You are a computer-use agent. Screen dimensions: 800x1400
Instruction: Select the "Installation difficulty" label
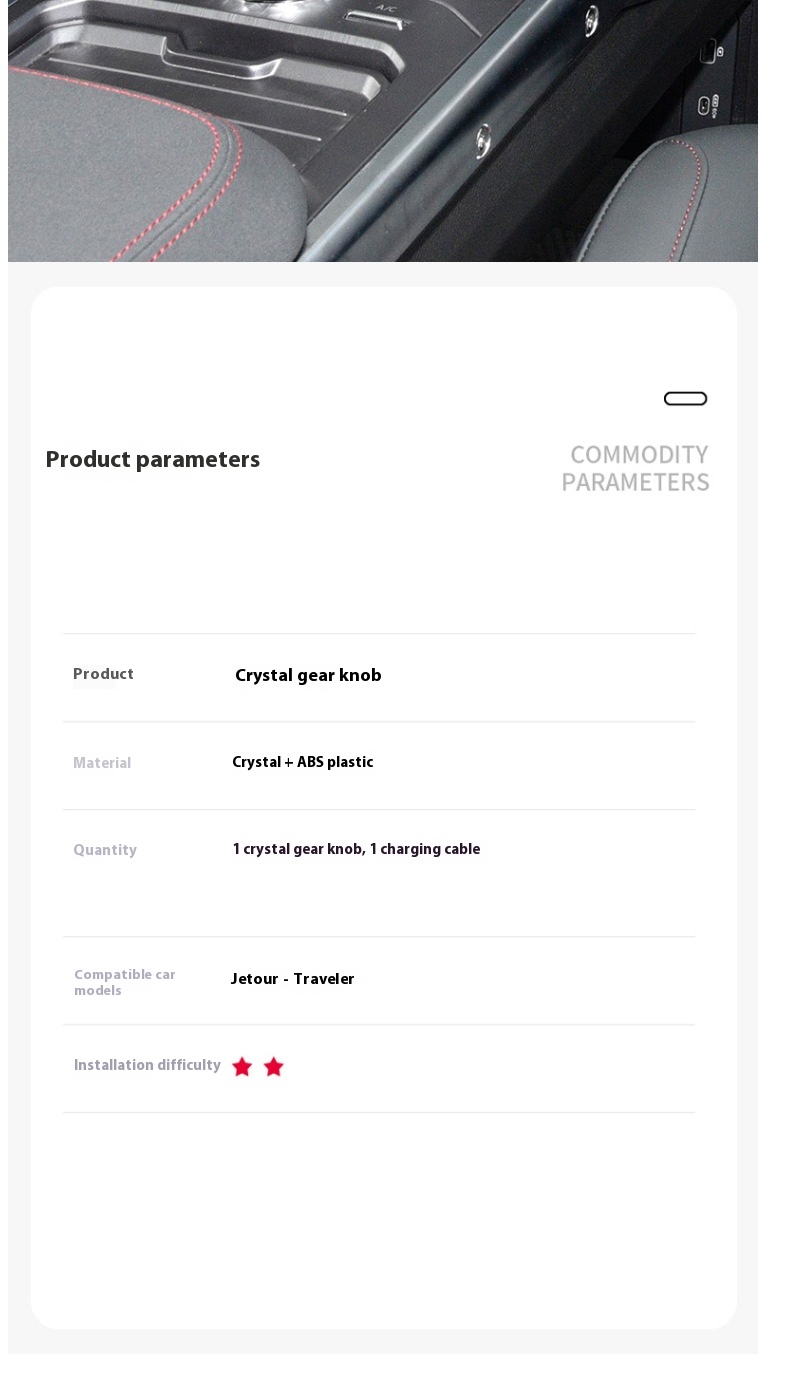click(x=147, y=1066)
